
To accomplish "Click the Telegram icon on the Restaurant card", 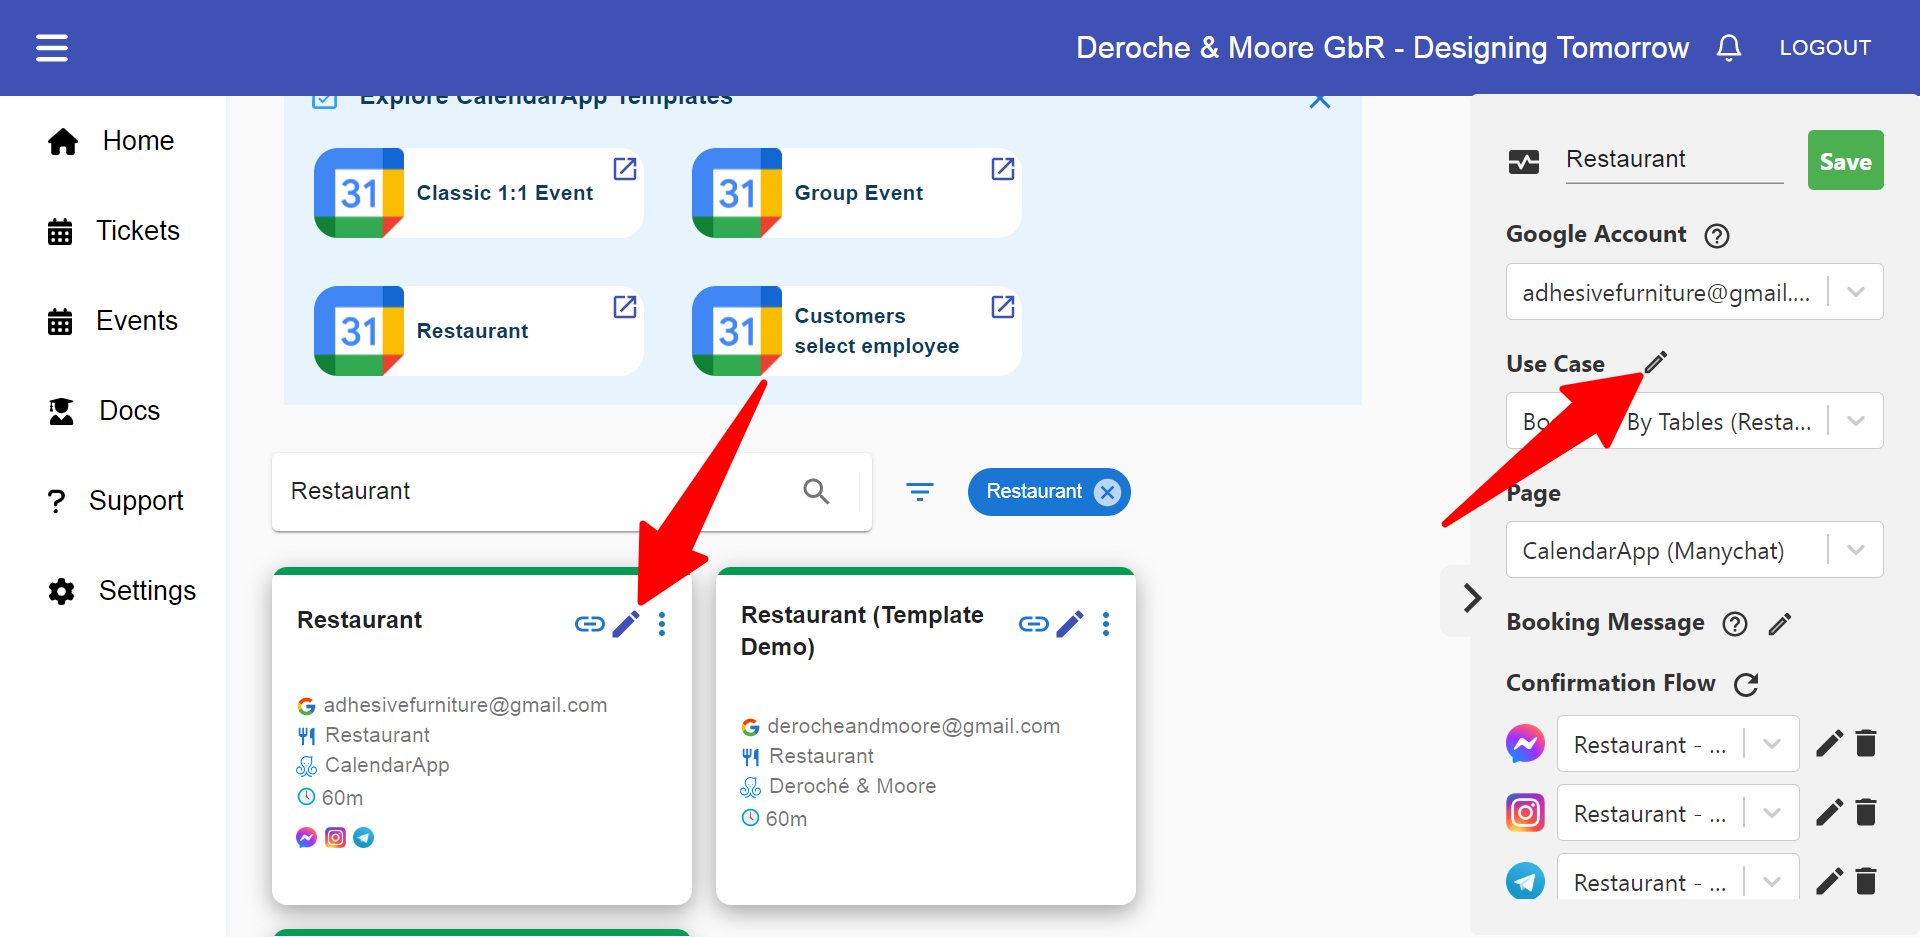I will click(x=363, y=837).
